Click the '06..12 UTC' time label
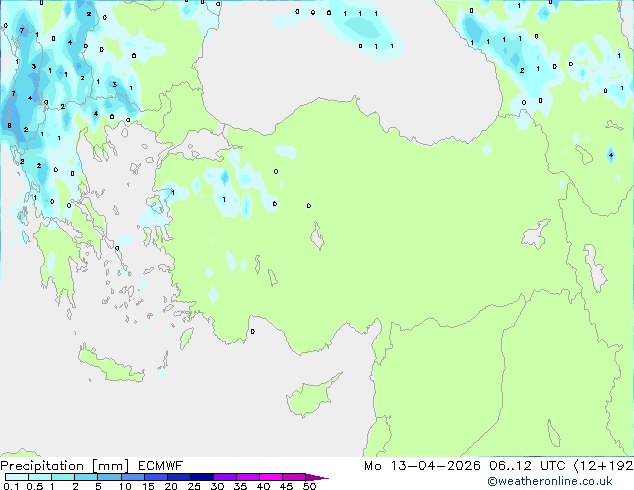The image size is (634, 490). 527,466
